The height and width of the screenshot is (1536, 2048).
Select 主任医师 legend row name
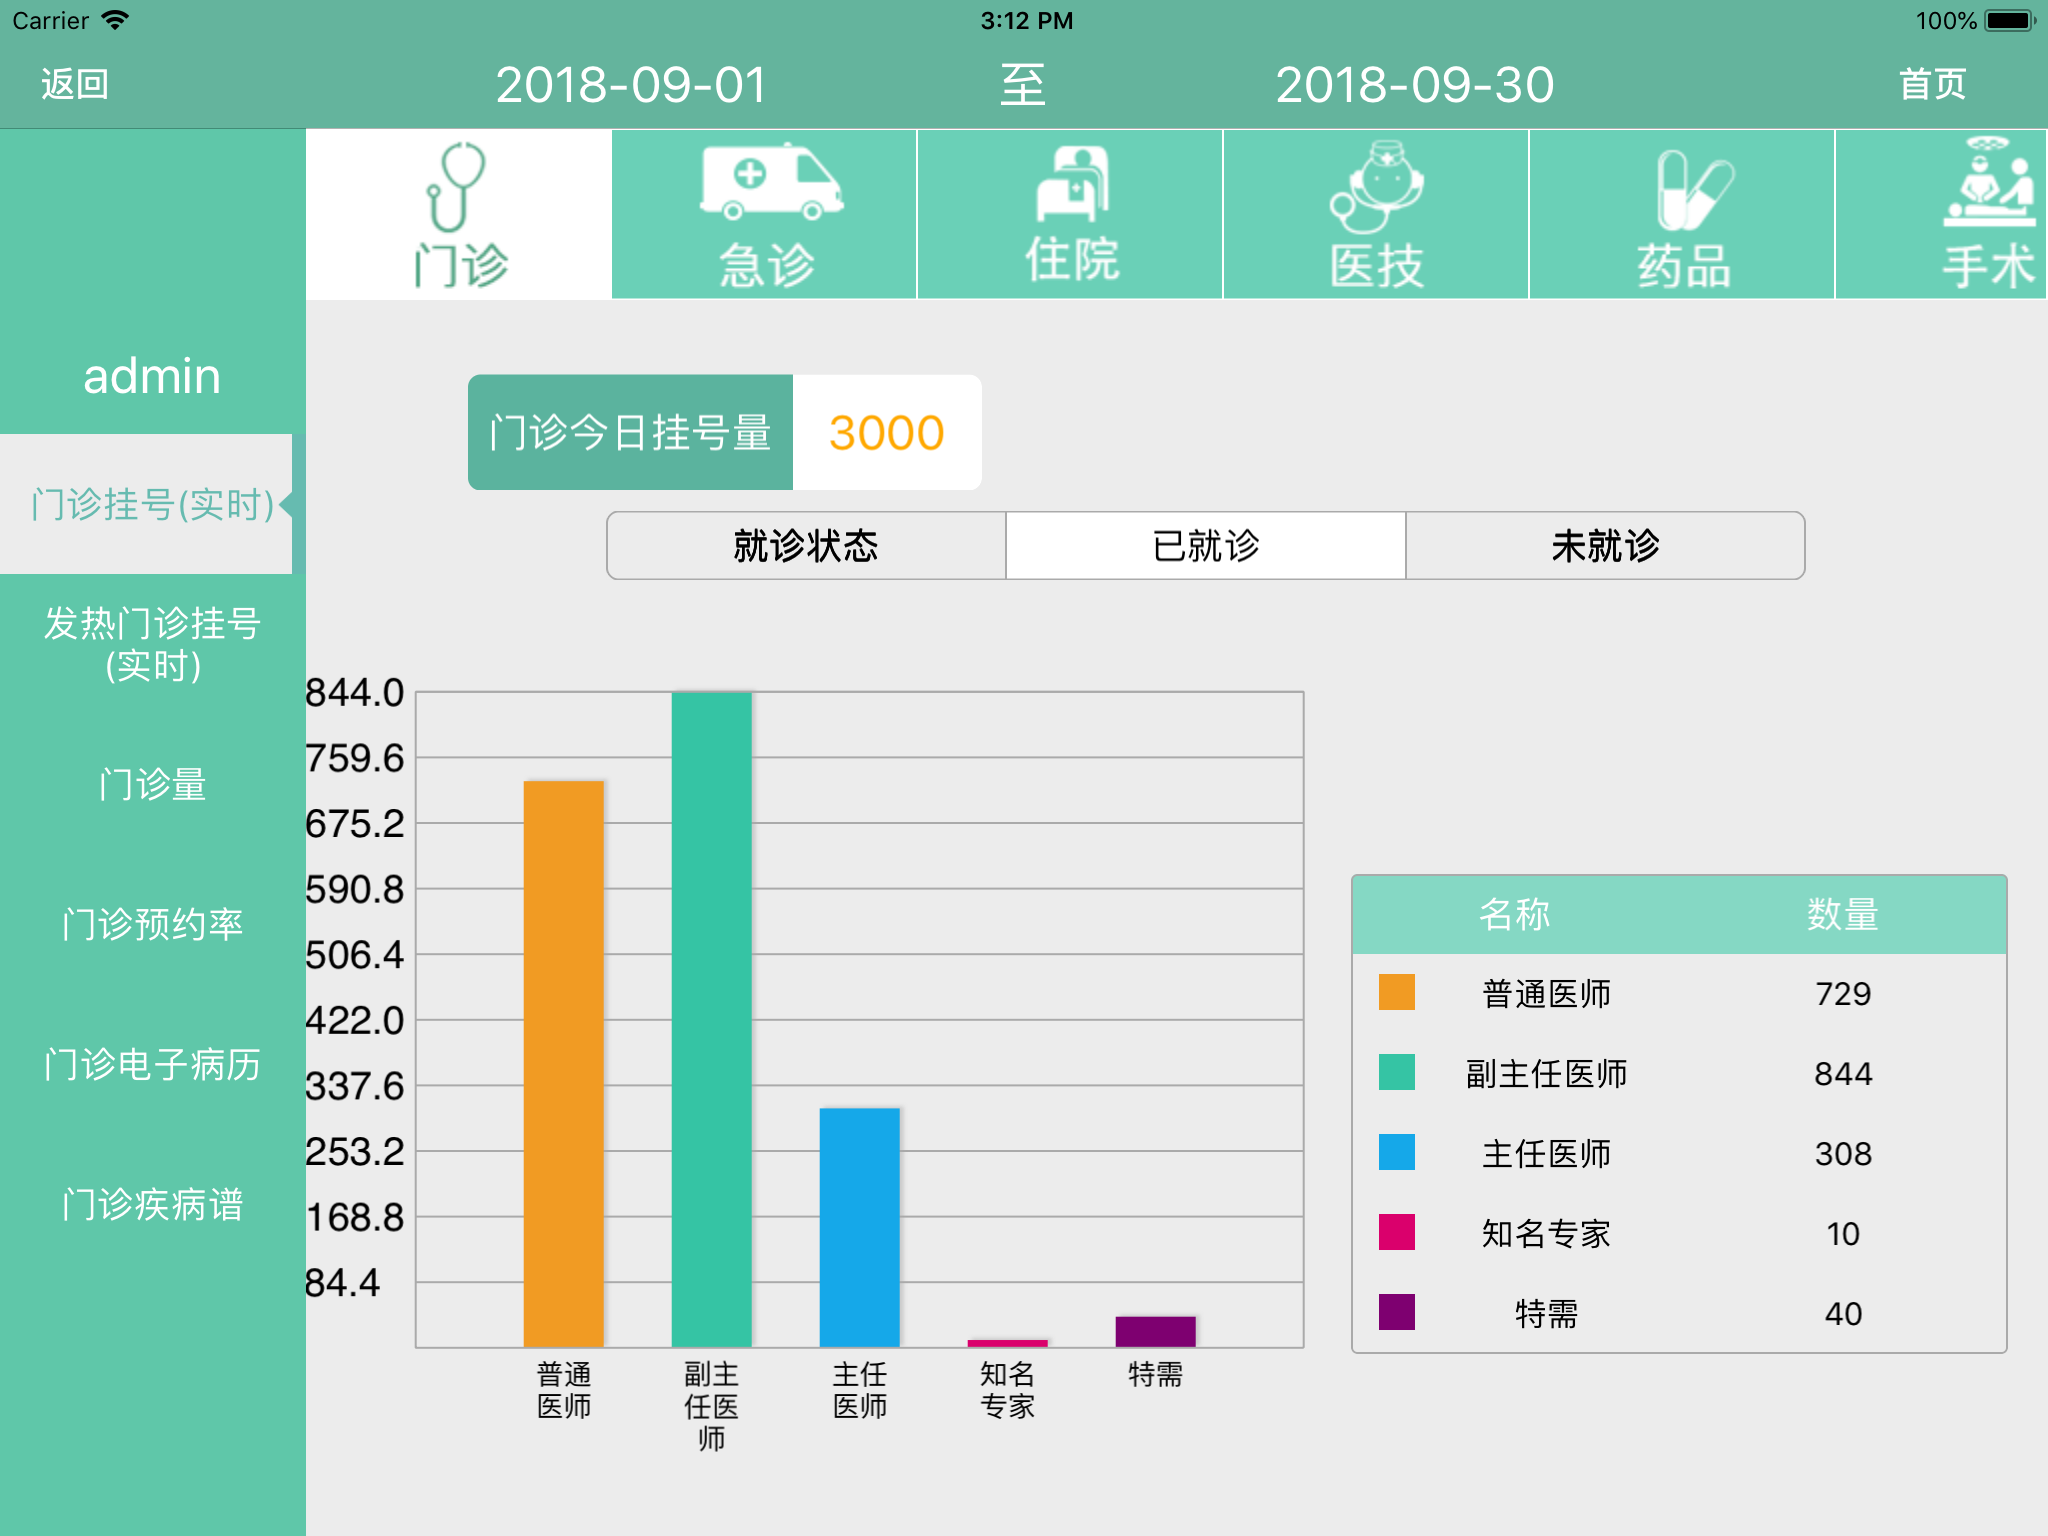[1546, 1153]
